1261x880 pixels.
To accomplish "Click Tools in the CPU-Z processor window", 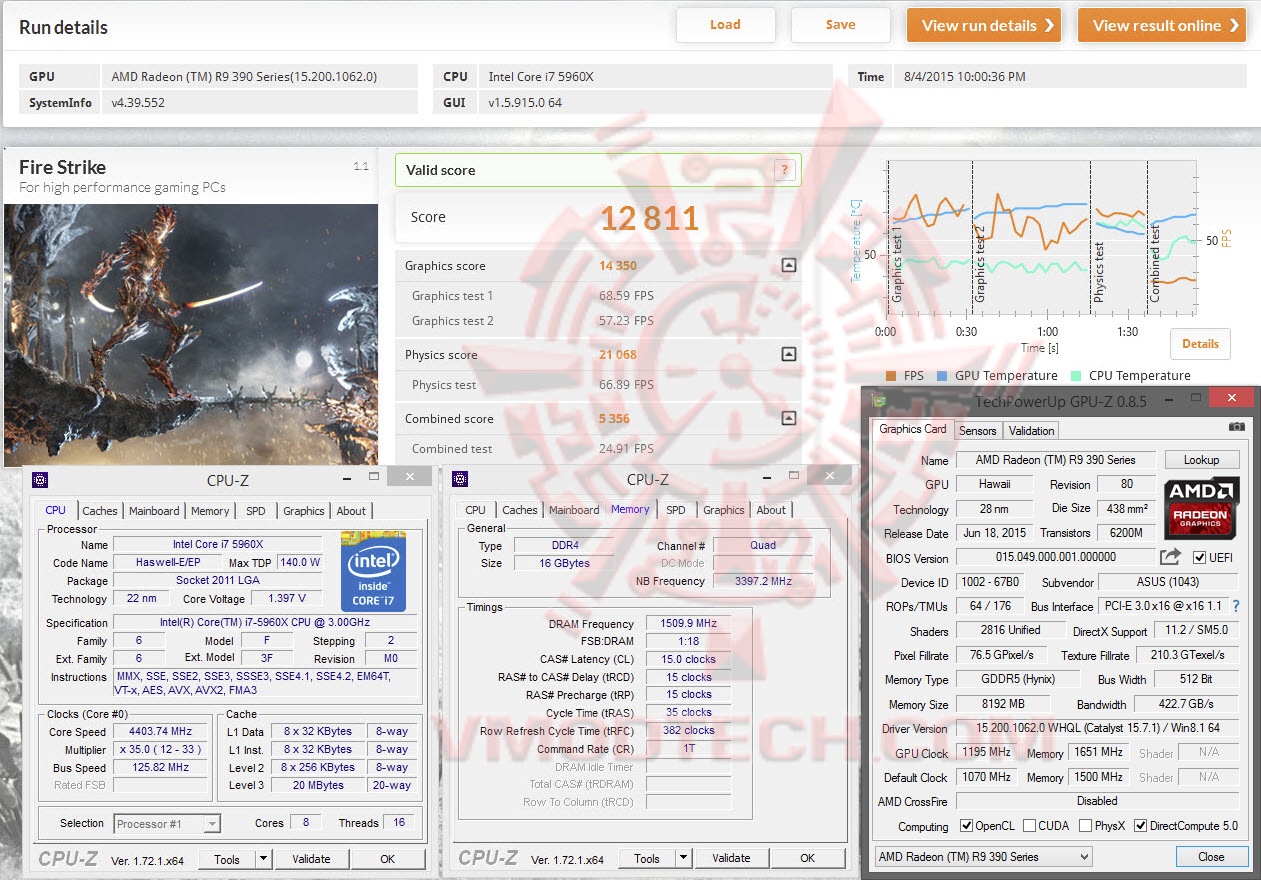I will [227, 859].
